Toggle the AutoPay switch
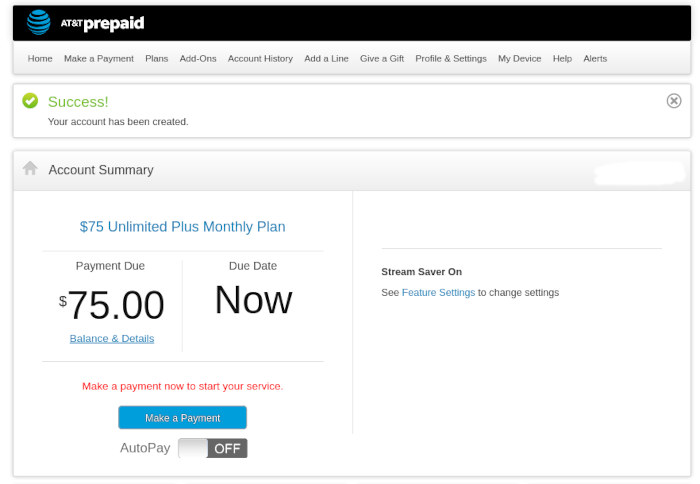700x484 pixels. pos(212,448)
